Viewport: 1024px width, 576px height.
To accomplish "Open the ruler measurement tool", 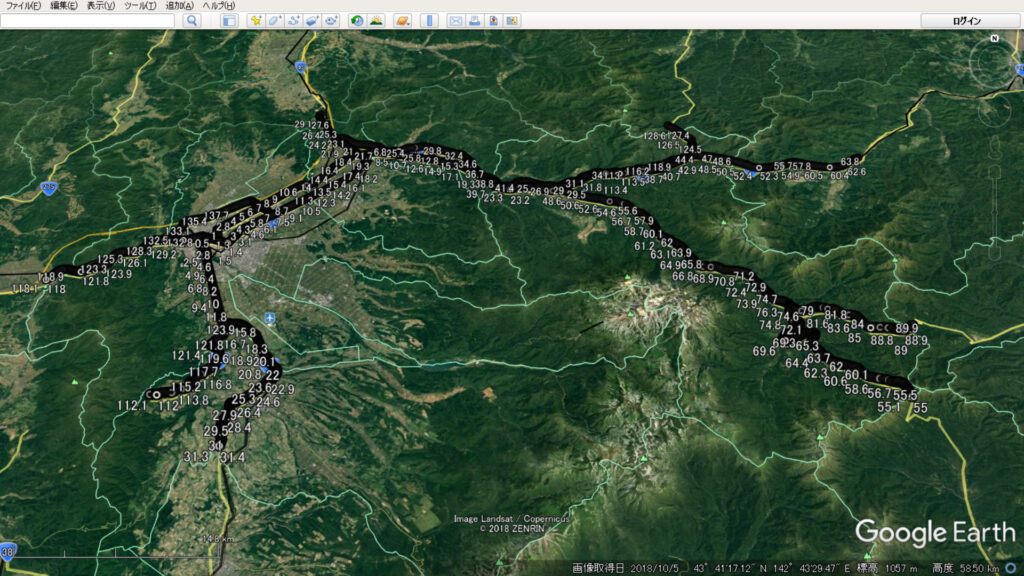I will [x=429, y=21].
